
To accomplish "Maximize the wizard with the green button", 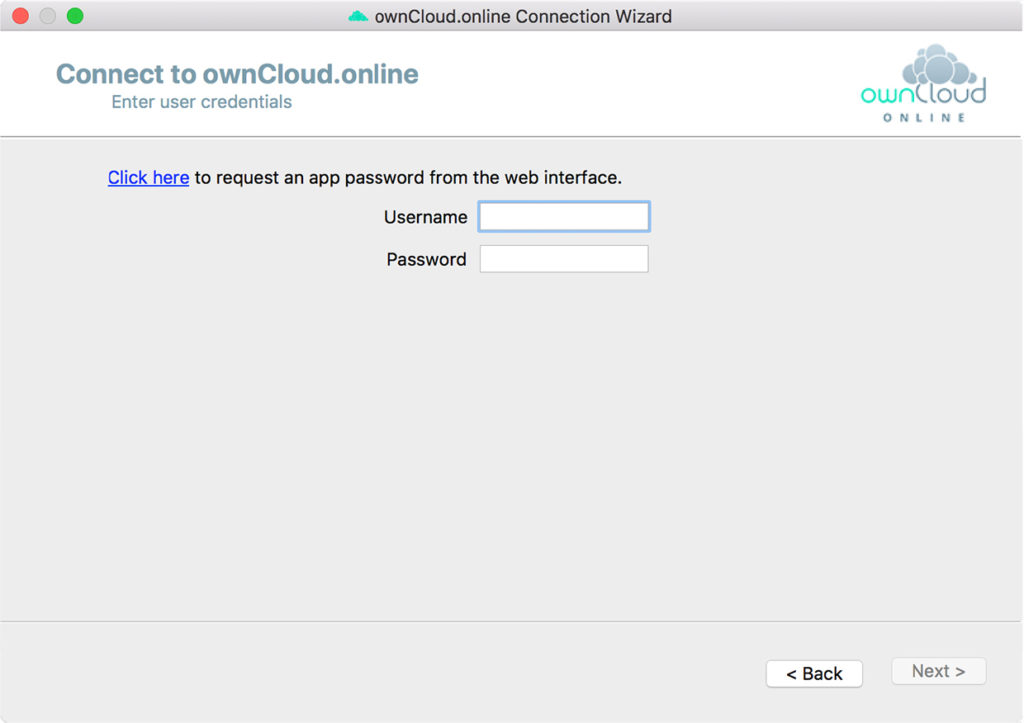I will point(73,16).
